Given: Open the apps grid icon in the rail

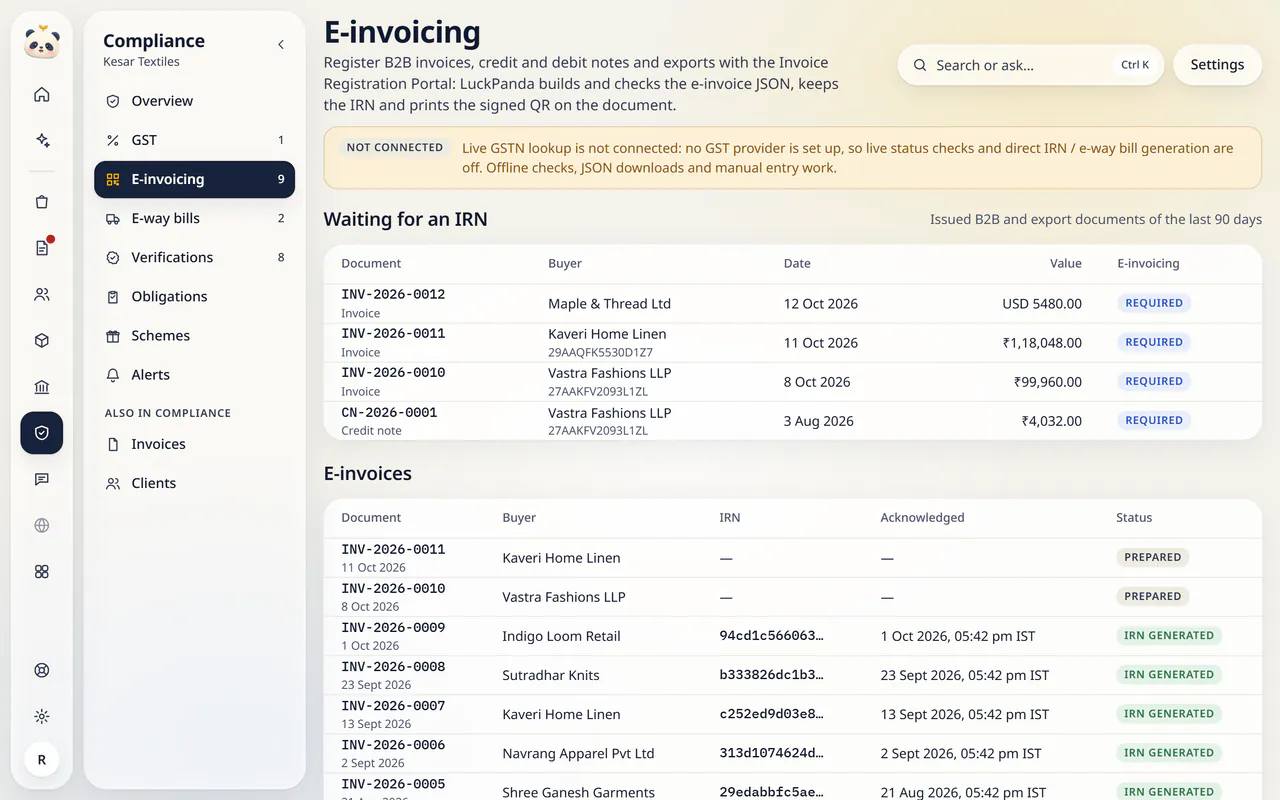Looking at the screenshot, I should tap(42, 572).
